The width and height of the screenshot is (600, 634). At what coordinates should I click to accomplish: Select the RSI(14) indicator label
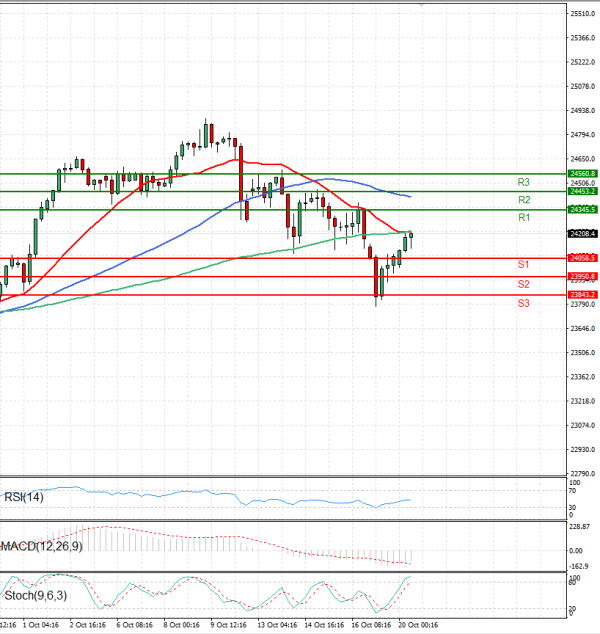(x=23, y=497)
